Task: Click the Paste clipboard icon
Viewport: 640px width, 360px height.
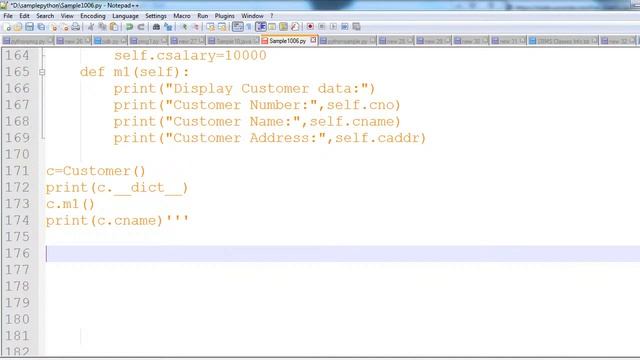Action: 114,27
